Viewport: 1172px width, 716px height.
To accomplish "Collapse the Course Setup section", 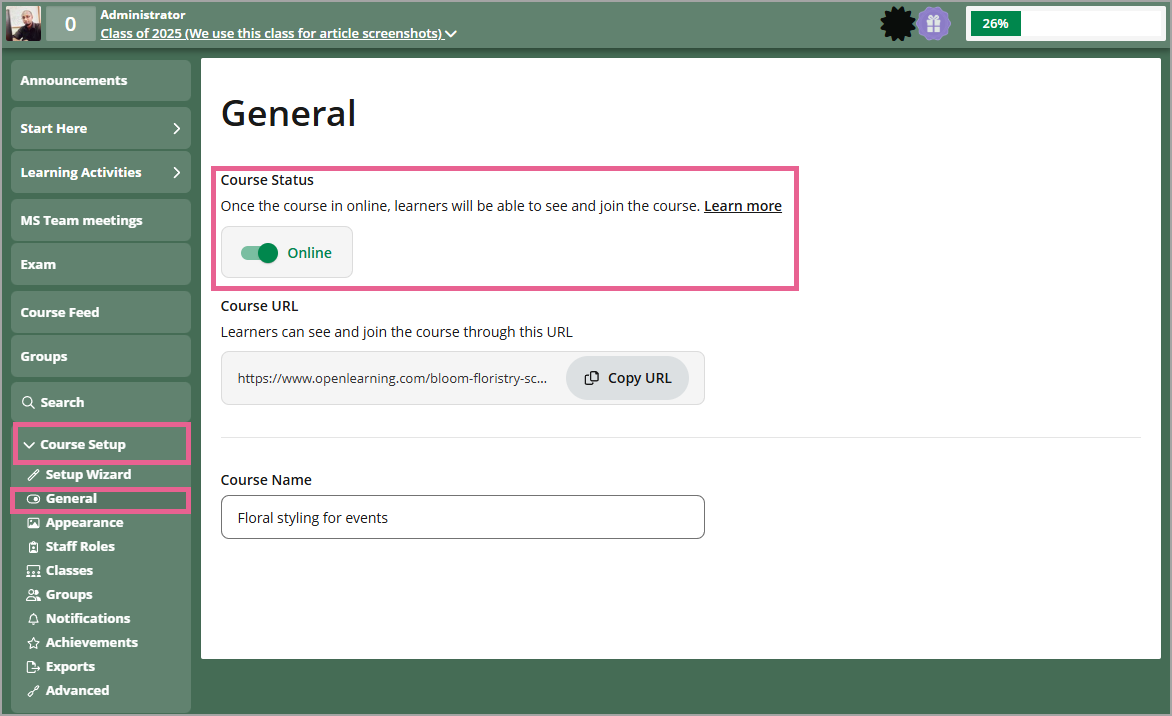I will pyautogui.click(x=101, y=444).
